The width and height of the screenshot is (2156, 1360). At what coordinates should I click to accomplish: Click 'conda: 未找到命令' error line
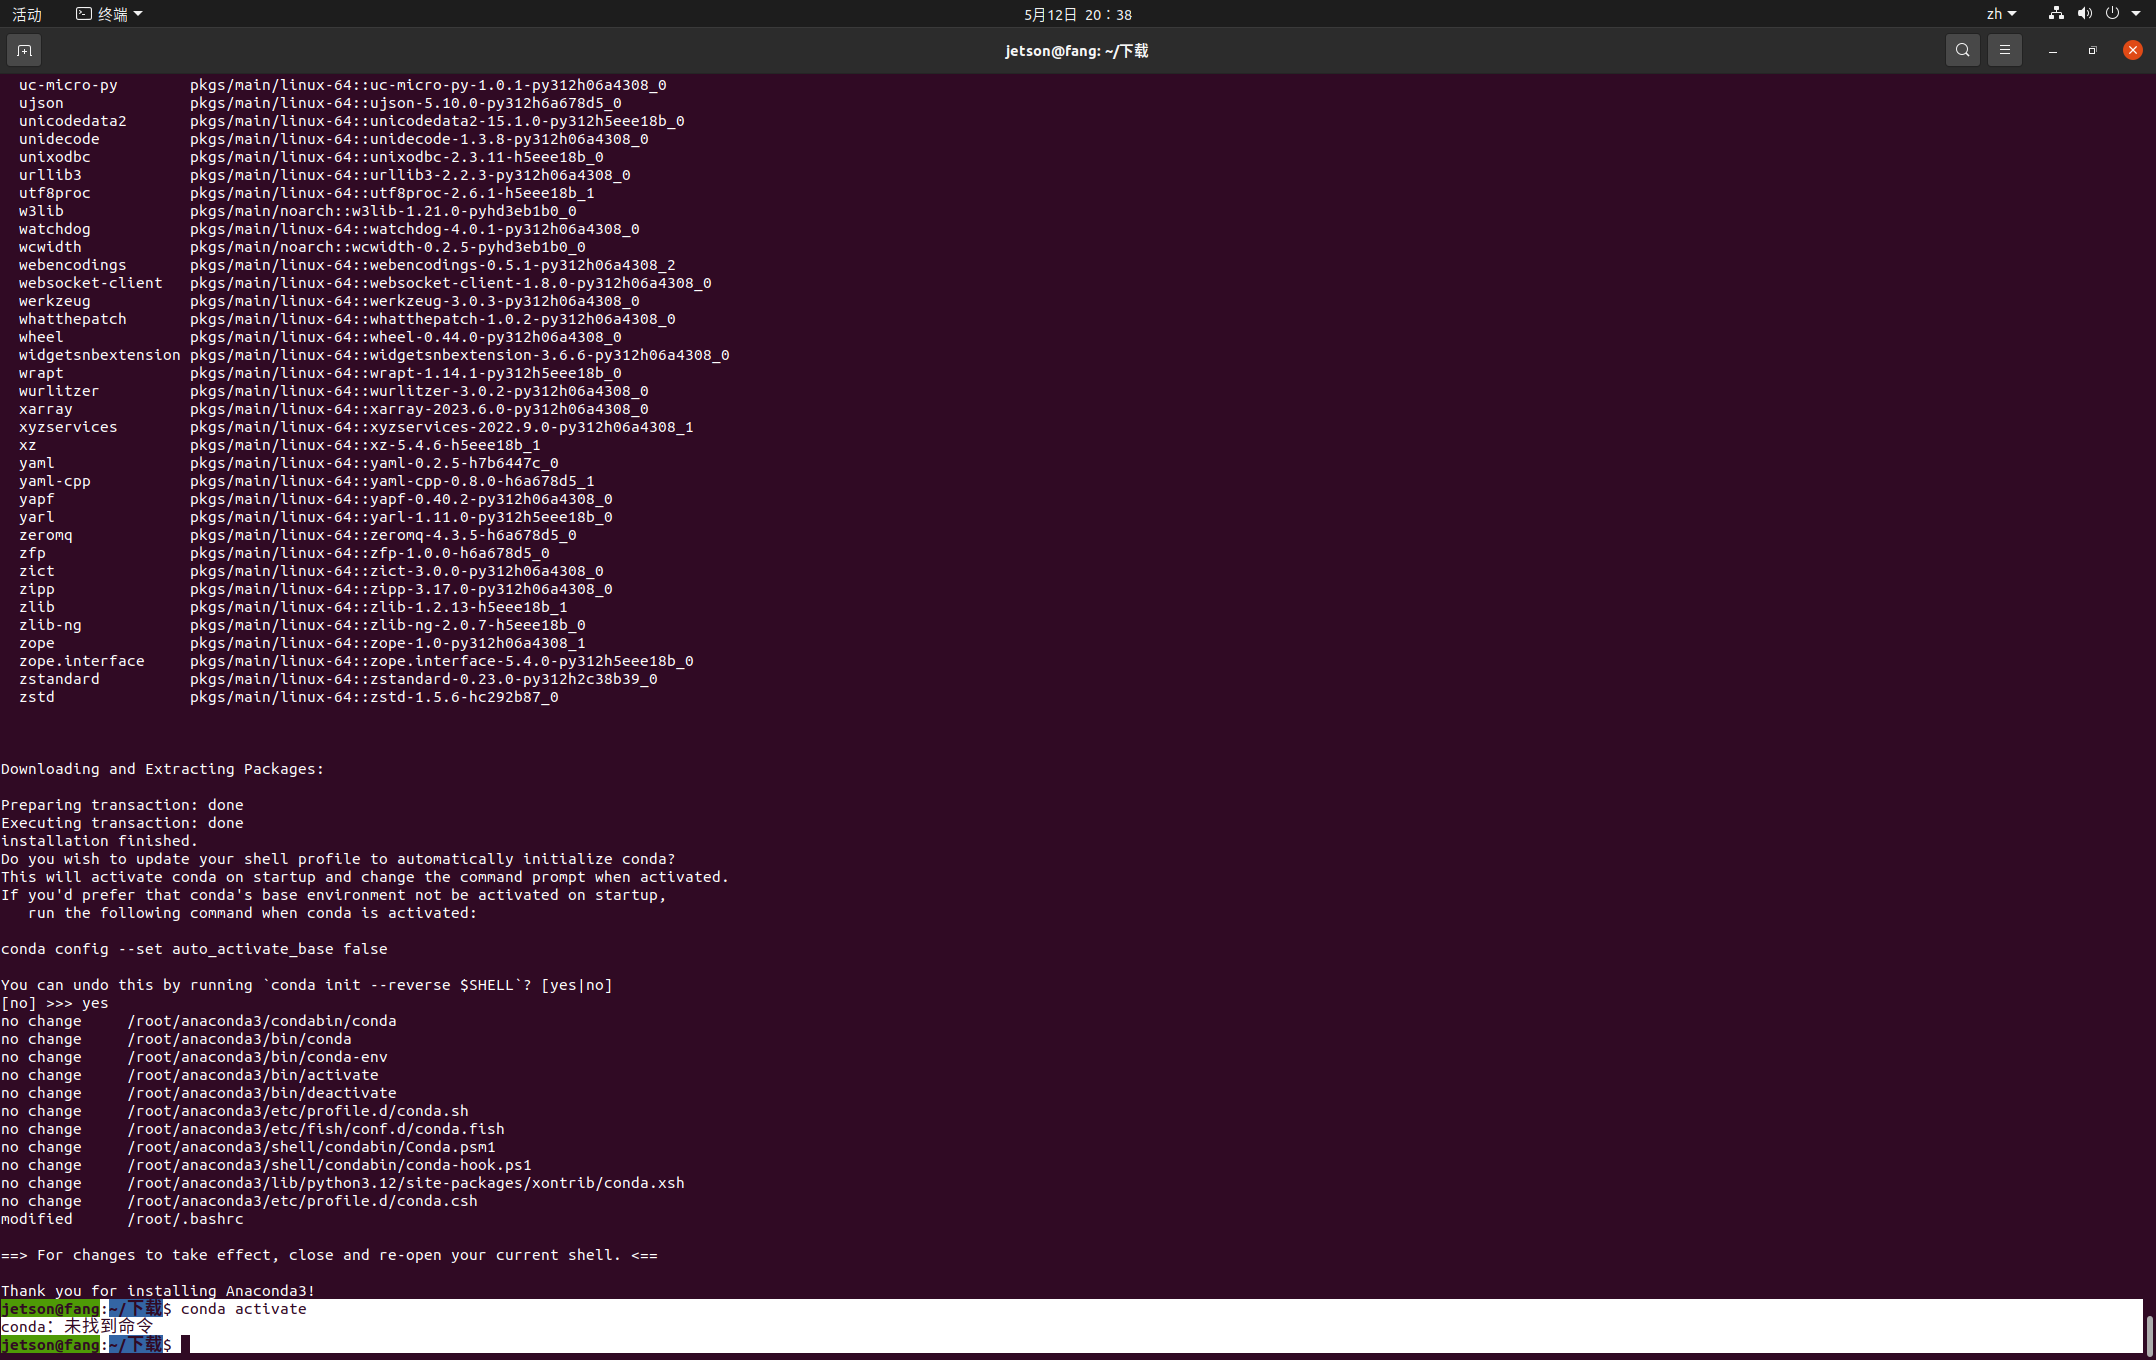pyautogui.click(x=77, y=1326)
